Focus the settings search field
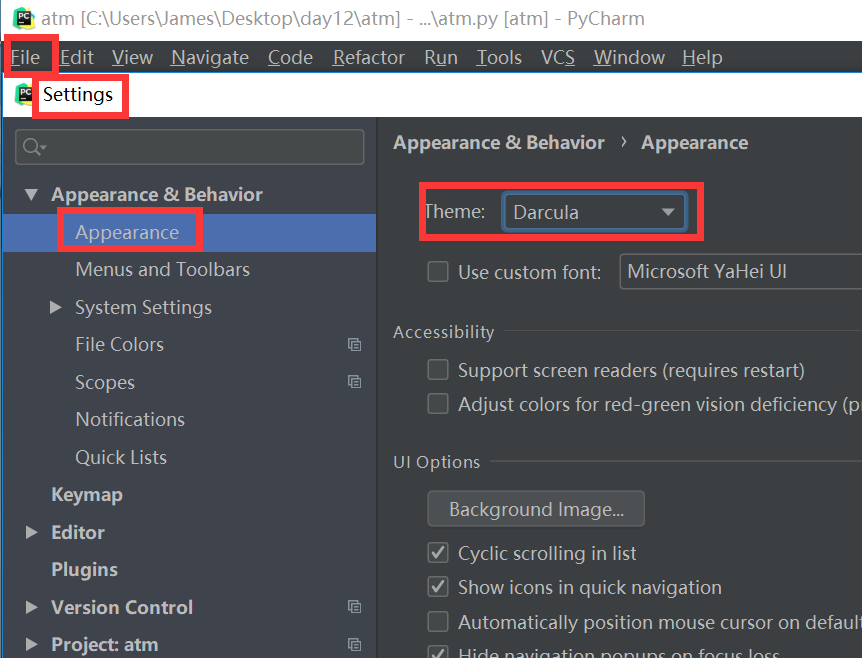862x658 pixels. (190, 147)
